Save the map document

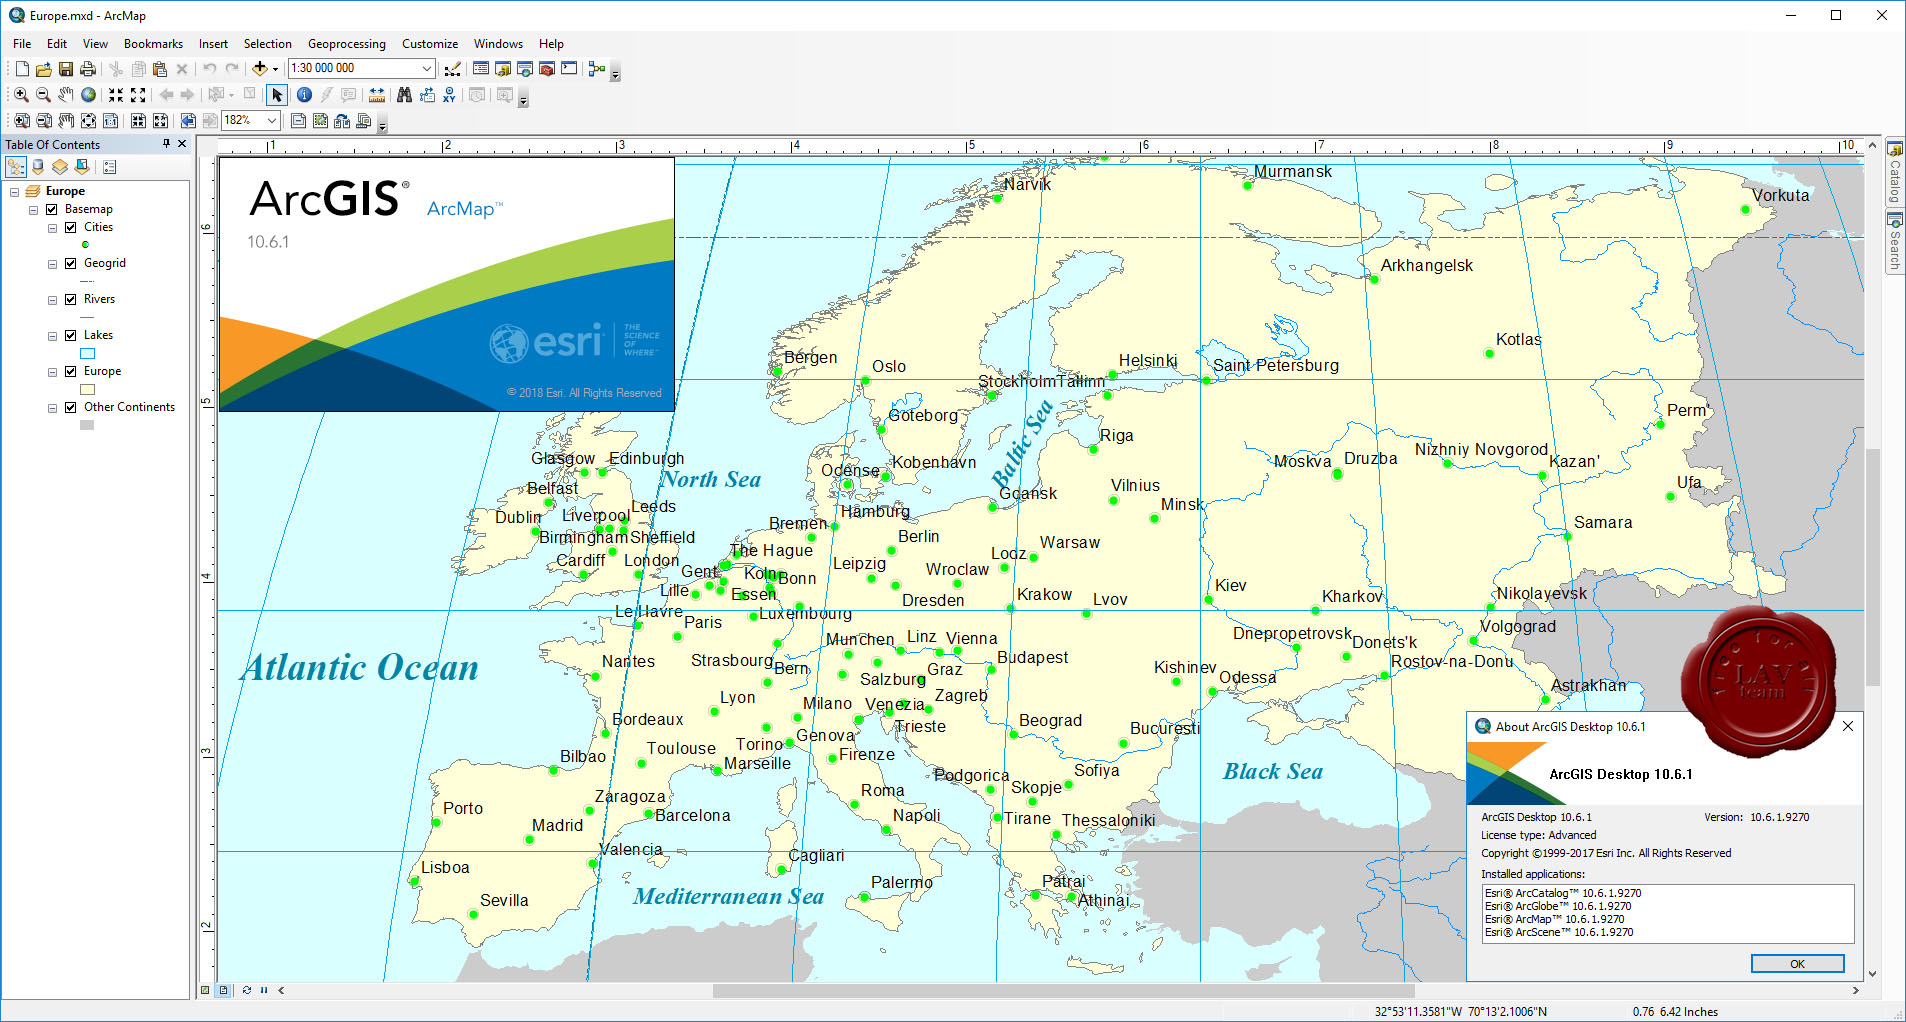(x=65, y=69)
